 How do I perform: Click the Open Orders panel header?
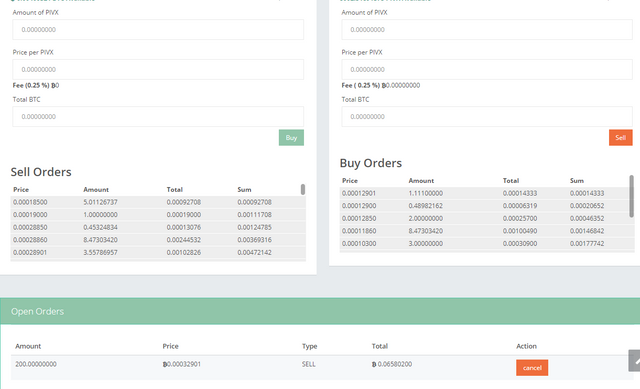(x=320, y=311)
